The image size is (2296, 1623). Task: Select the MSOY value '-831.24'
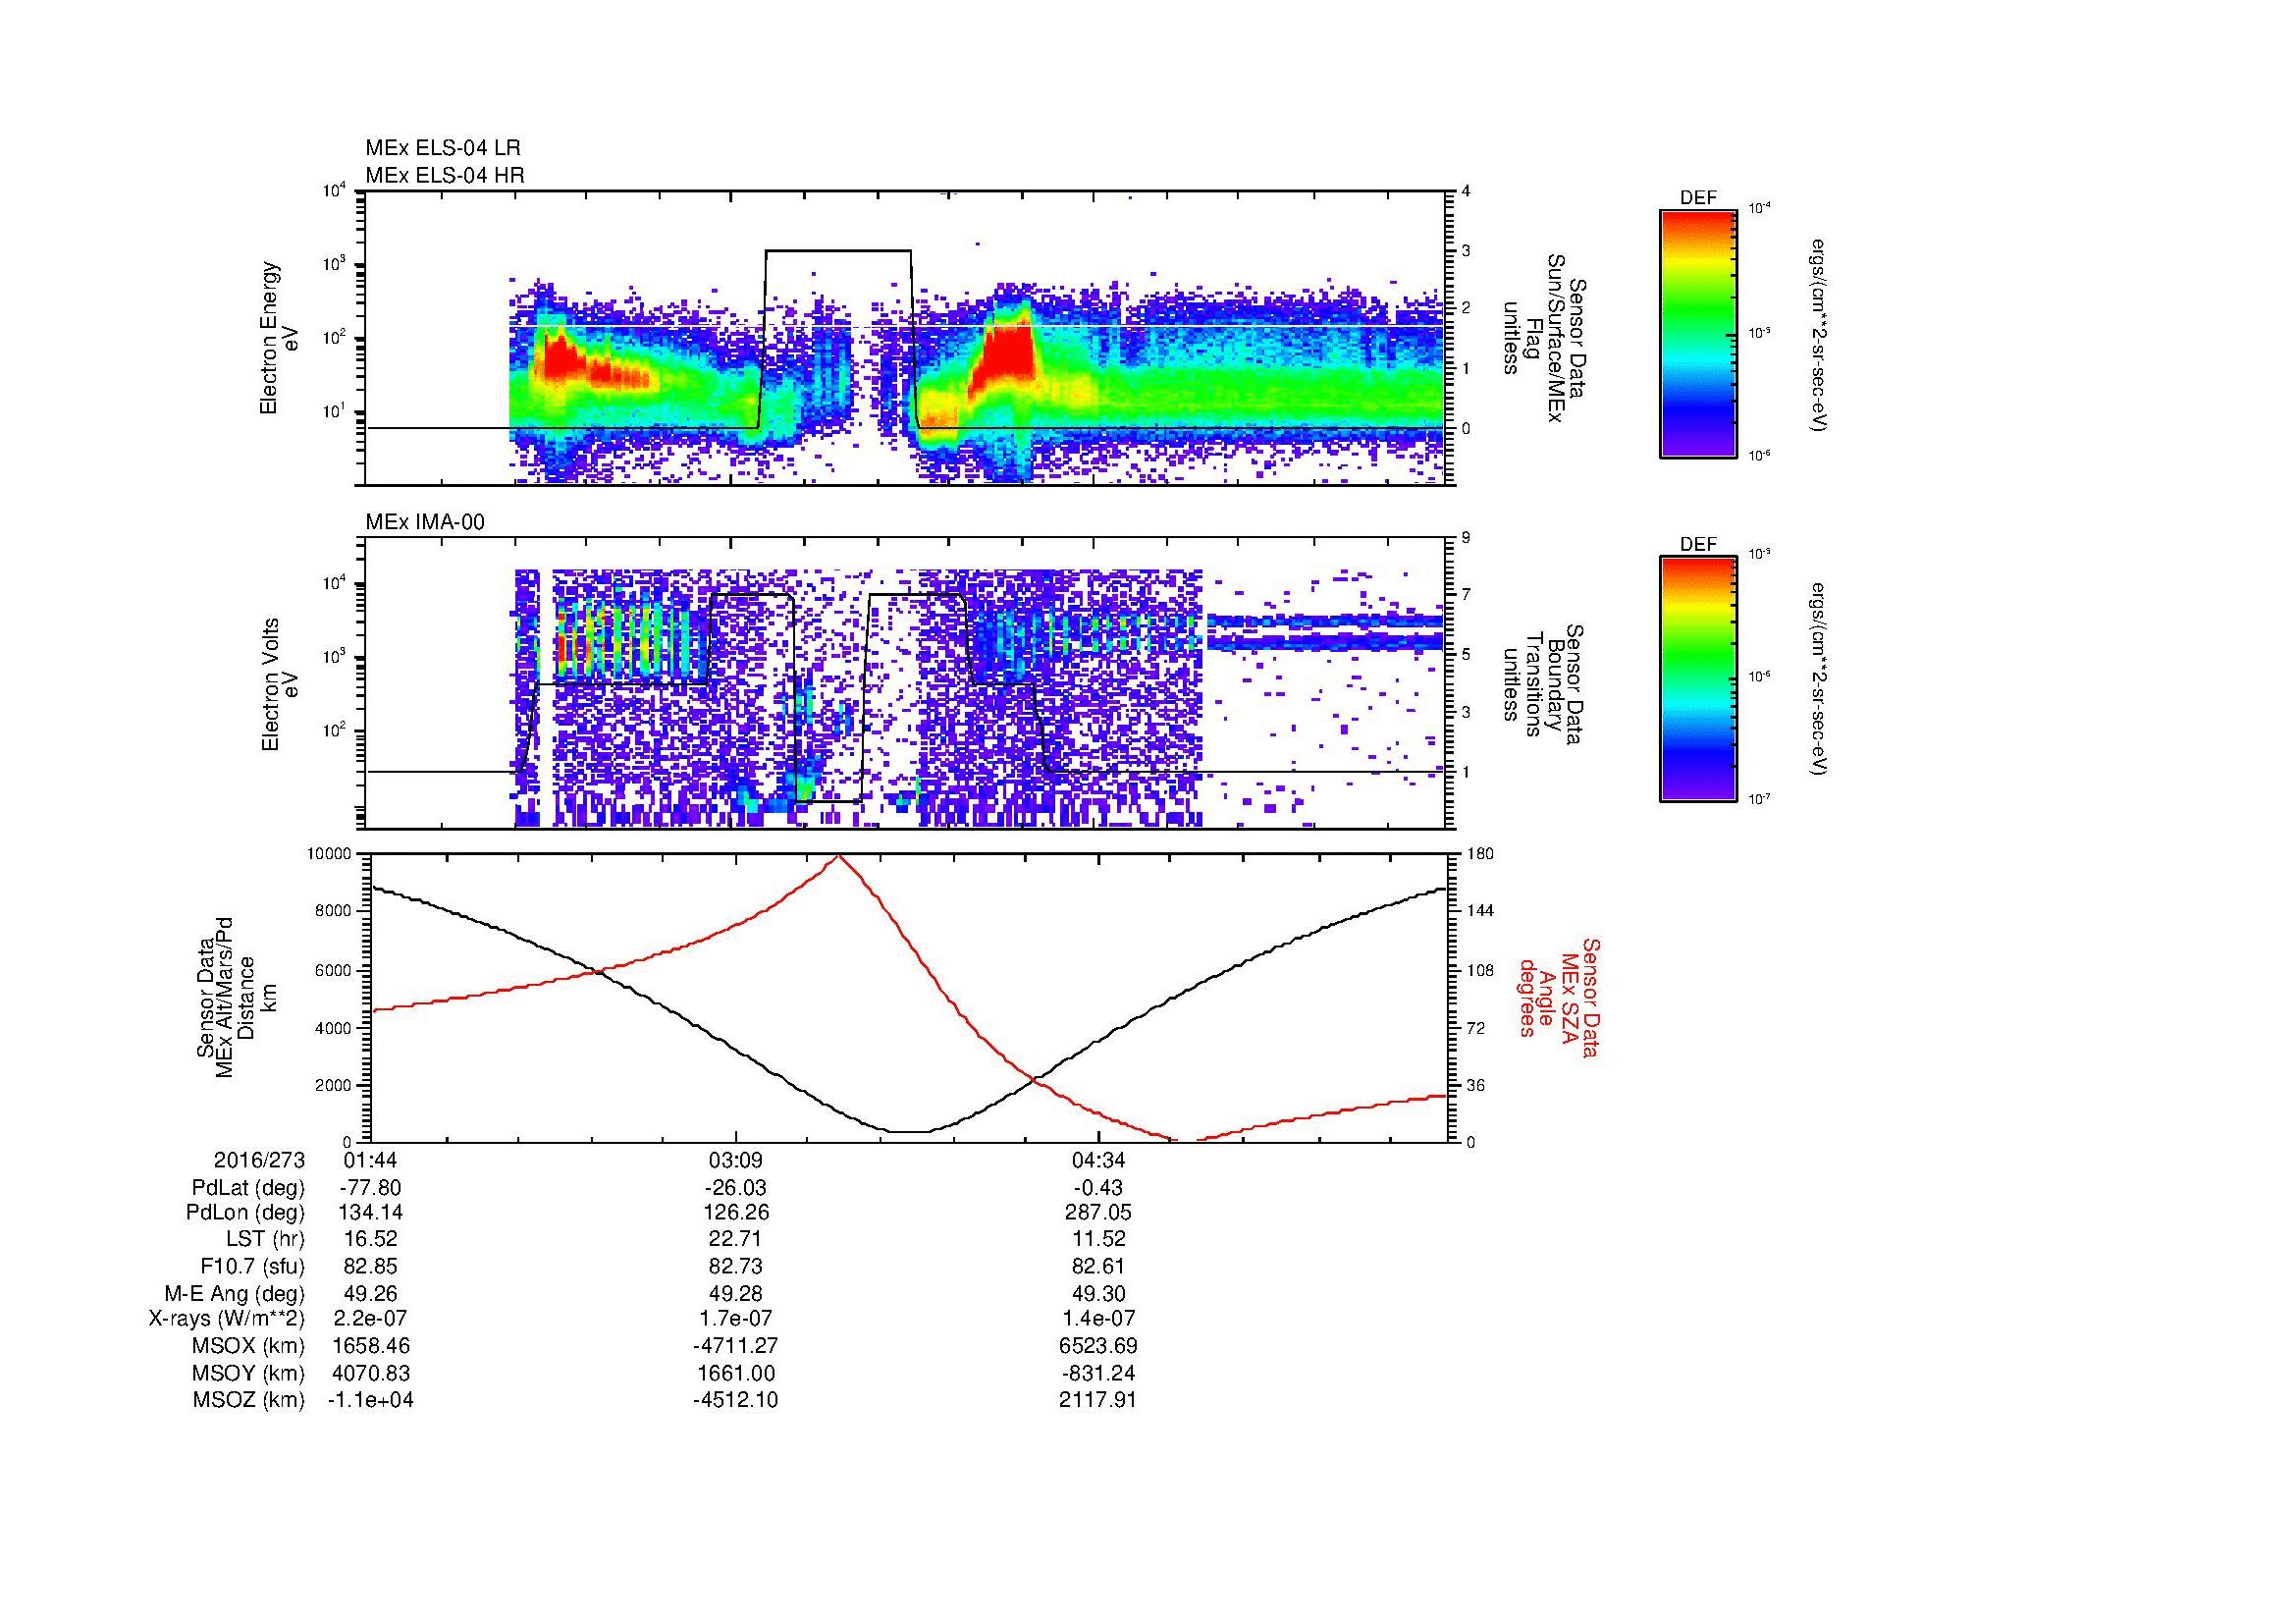[1098, 1373]
